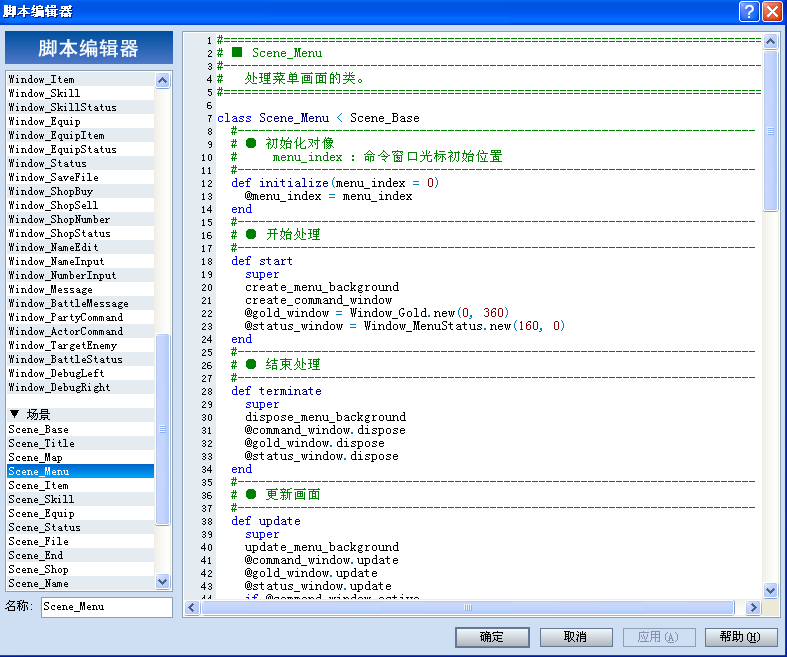The image size is (787, 657).
Task: Select Window_DebugLeft script
Action: (x=80, y=374)
